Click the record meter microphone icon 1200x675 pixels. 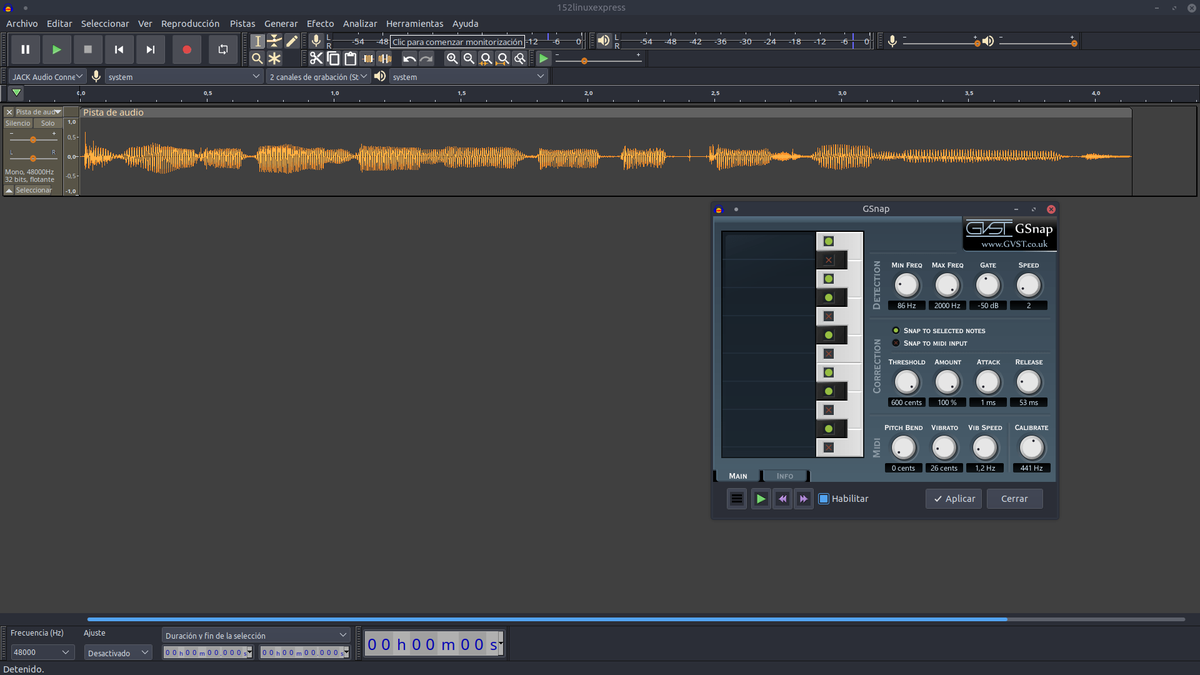316,41
